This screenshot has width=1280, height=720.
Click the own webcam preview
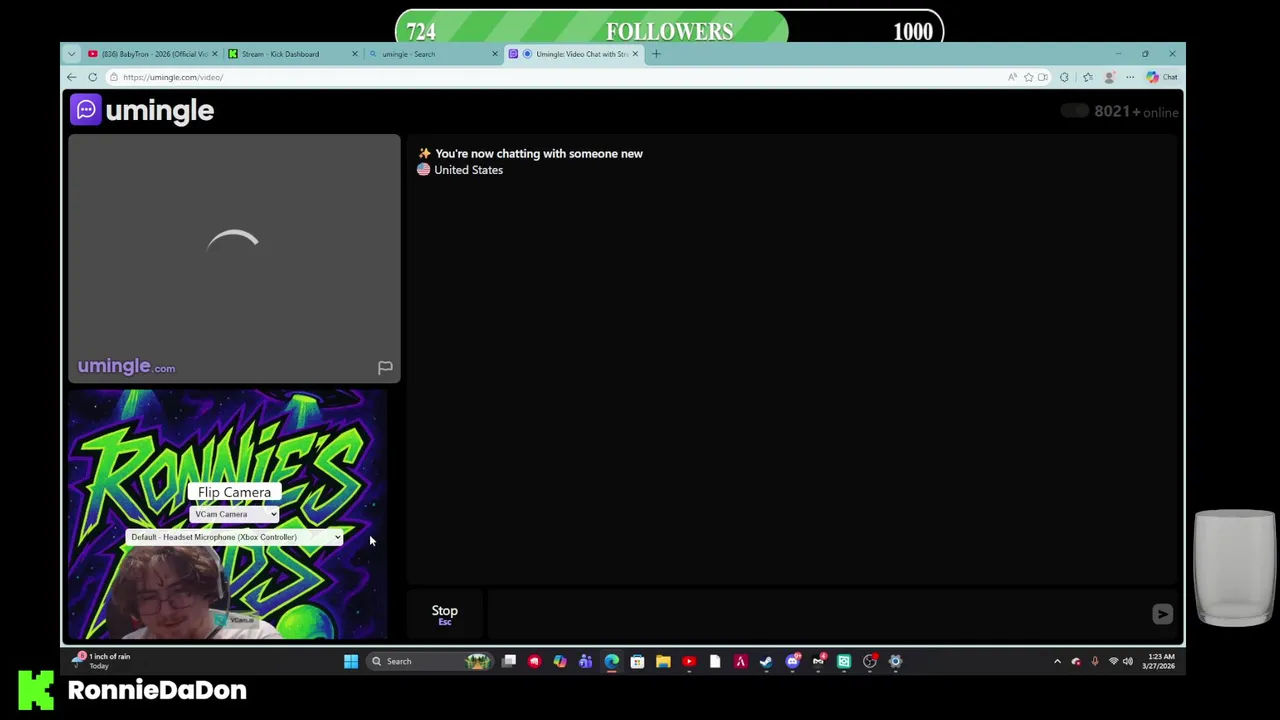pyautogui.click(x=228, y=514)
